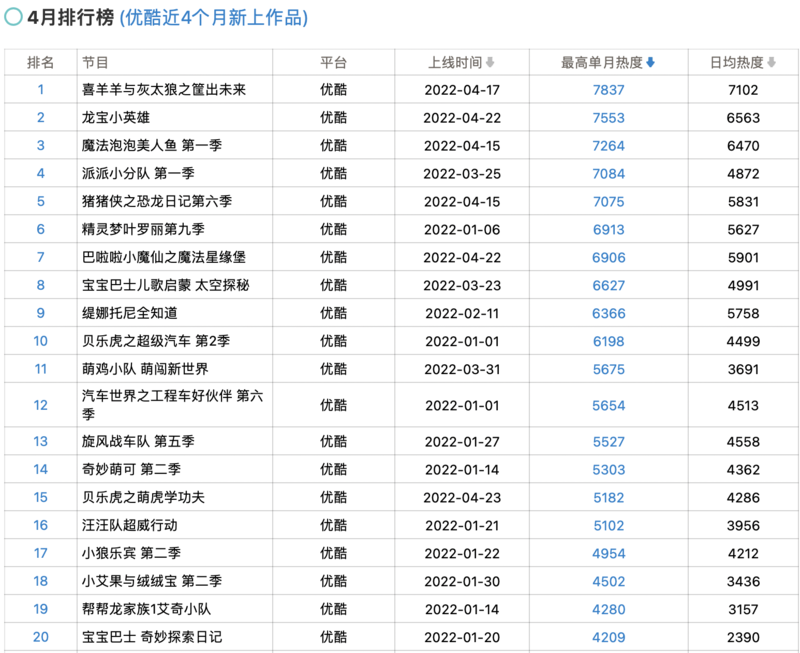Open heat value 7075 link
This screenshot has height=653, width=800.
coord(608,202)
